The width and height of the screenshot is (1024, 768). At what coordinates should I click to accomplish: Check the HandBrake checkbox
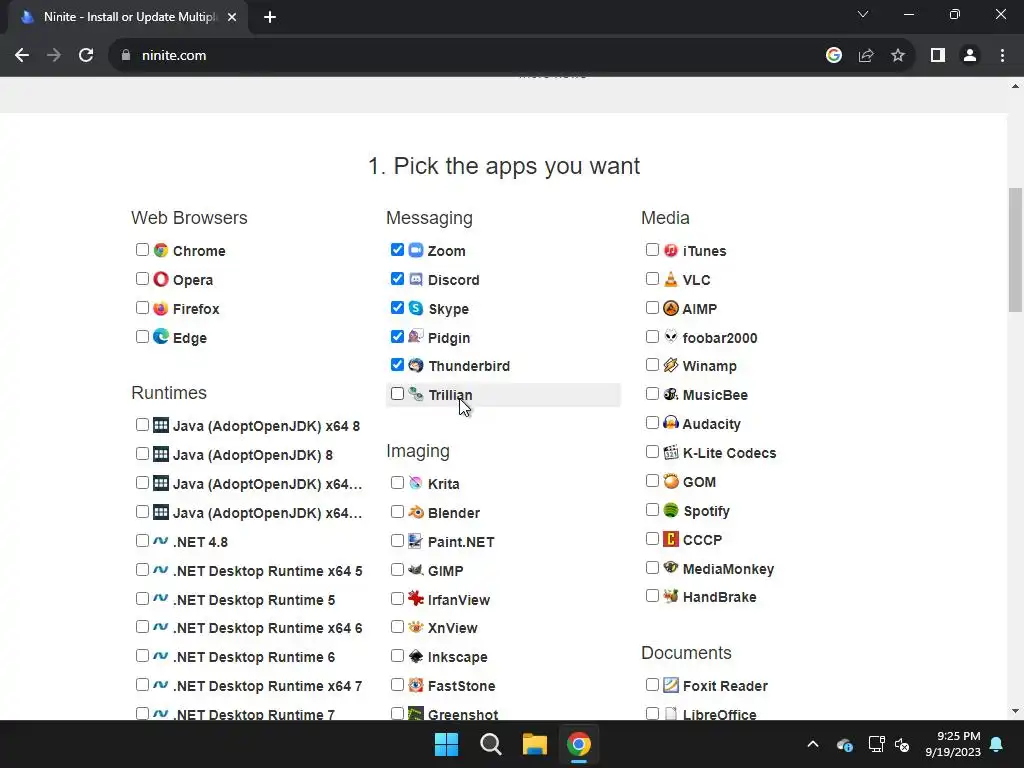pos(652,596)
